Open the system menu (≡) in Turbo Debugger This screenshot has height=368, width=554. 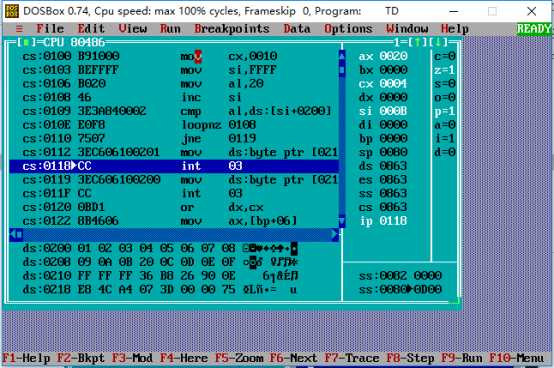pyautogui.click(x=19, y=29)
